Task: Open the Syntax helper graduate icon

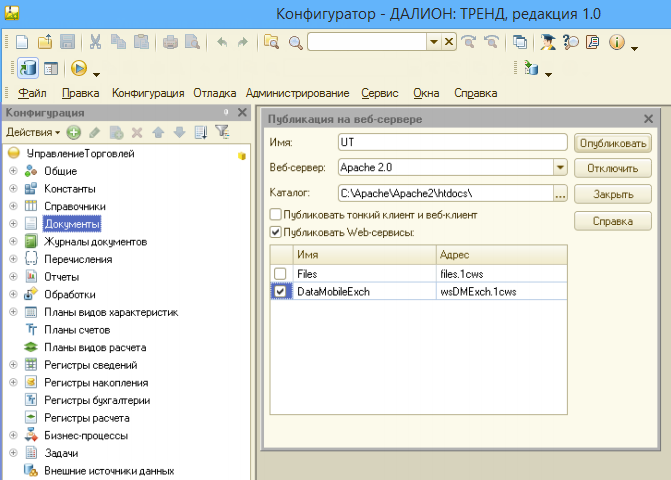Action: 547,42
